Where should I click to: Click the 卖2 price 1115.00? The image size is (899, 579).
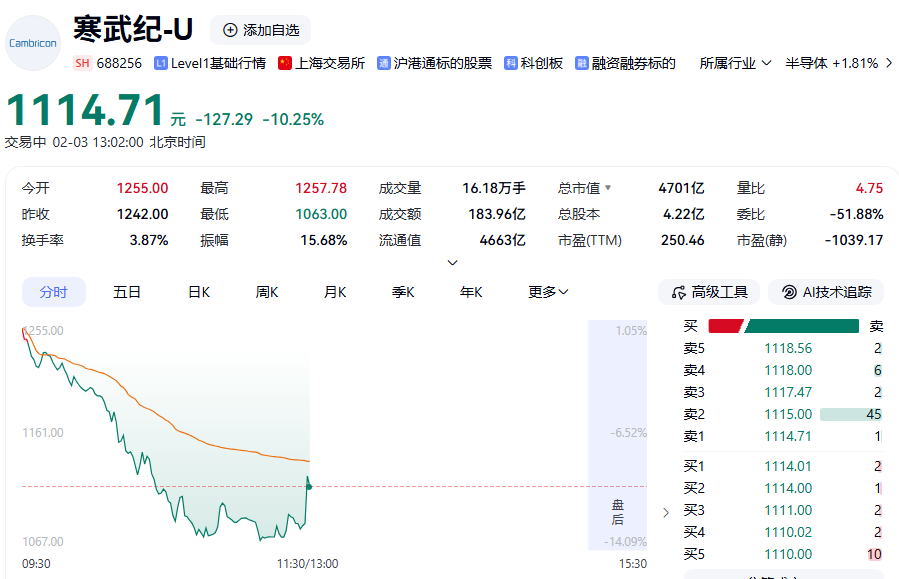pyautogui.click(x=788, y=414)
